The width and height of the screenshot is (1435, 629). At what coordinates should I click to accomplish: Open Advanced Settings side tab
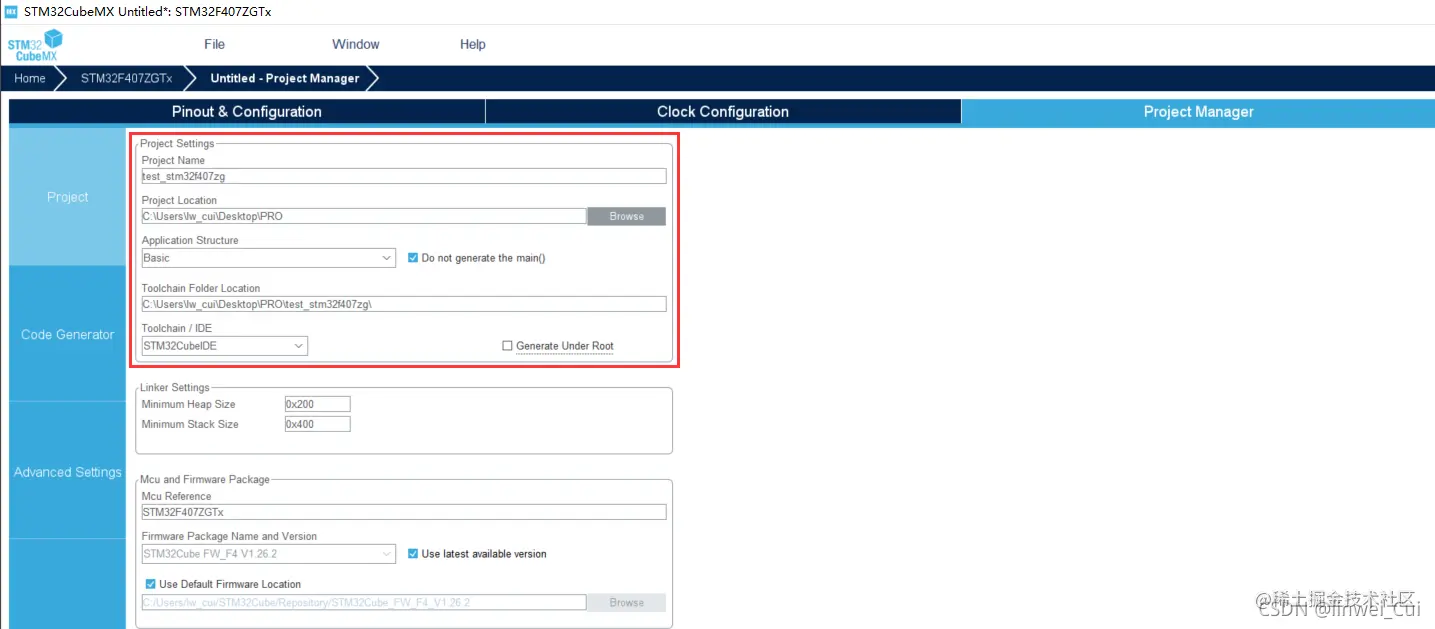click(x=68, y=472)
